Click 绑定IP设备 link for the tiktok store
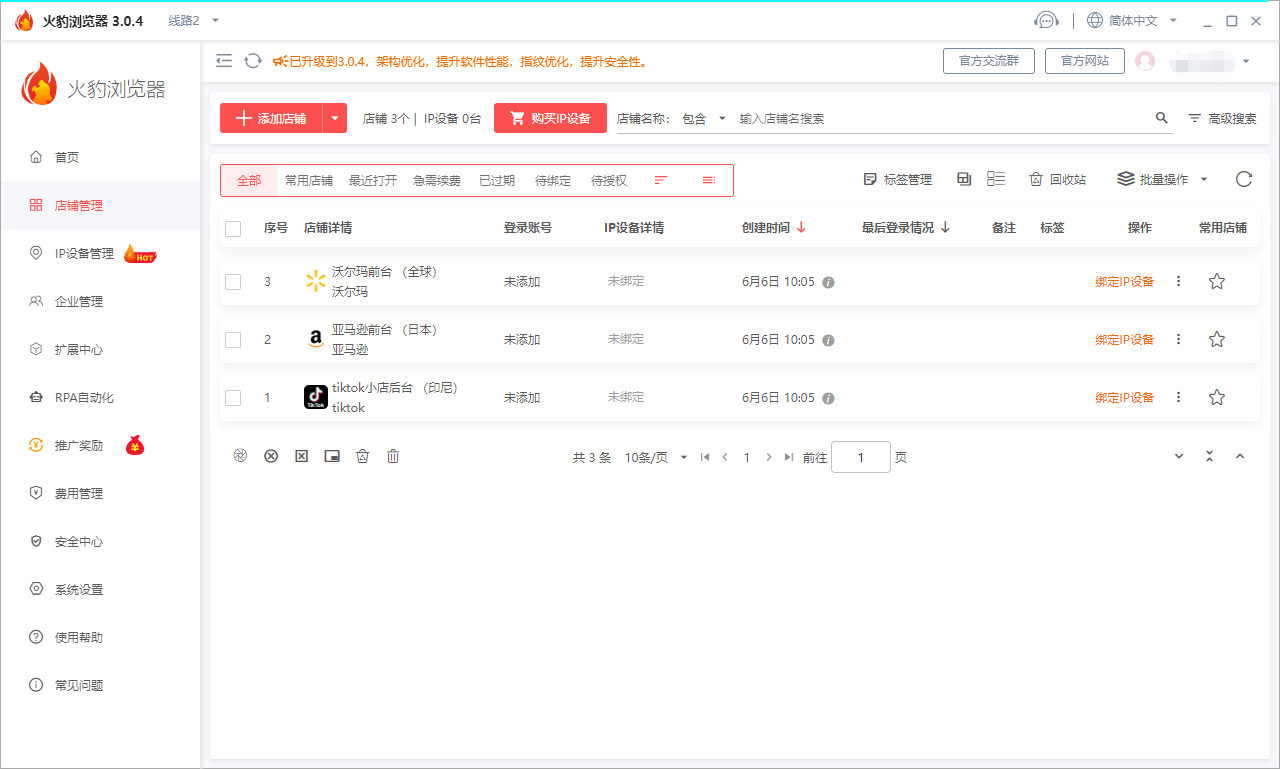The height and width of the screenshot is (769, 1280). (x=1124, y=398)
